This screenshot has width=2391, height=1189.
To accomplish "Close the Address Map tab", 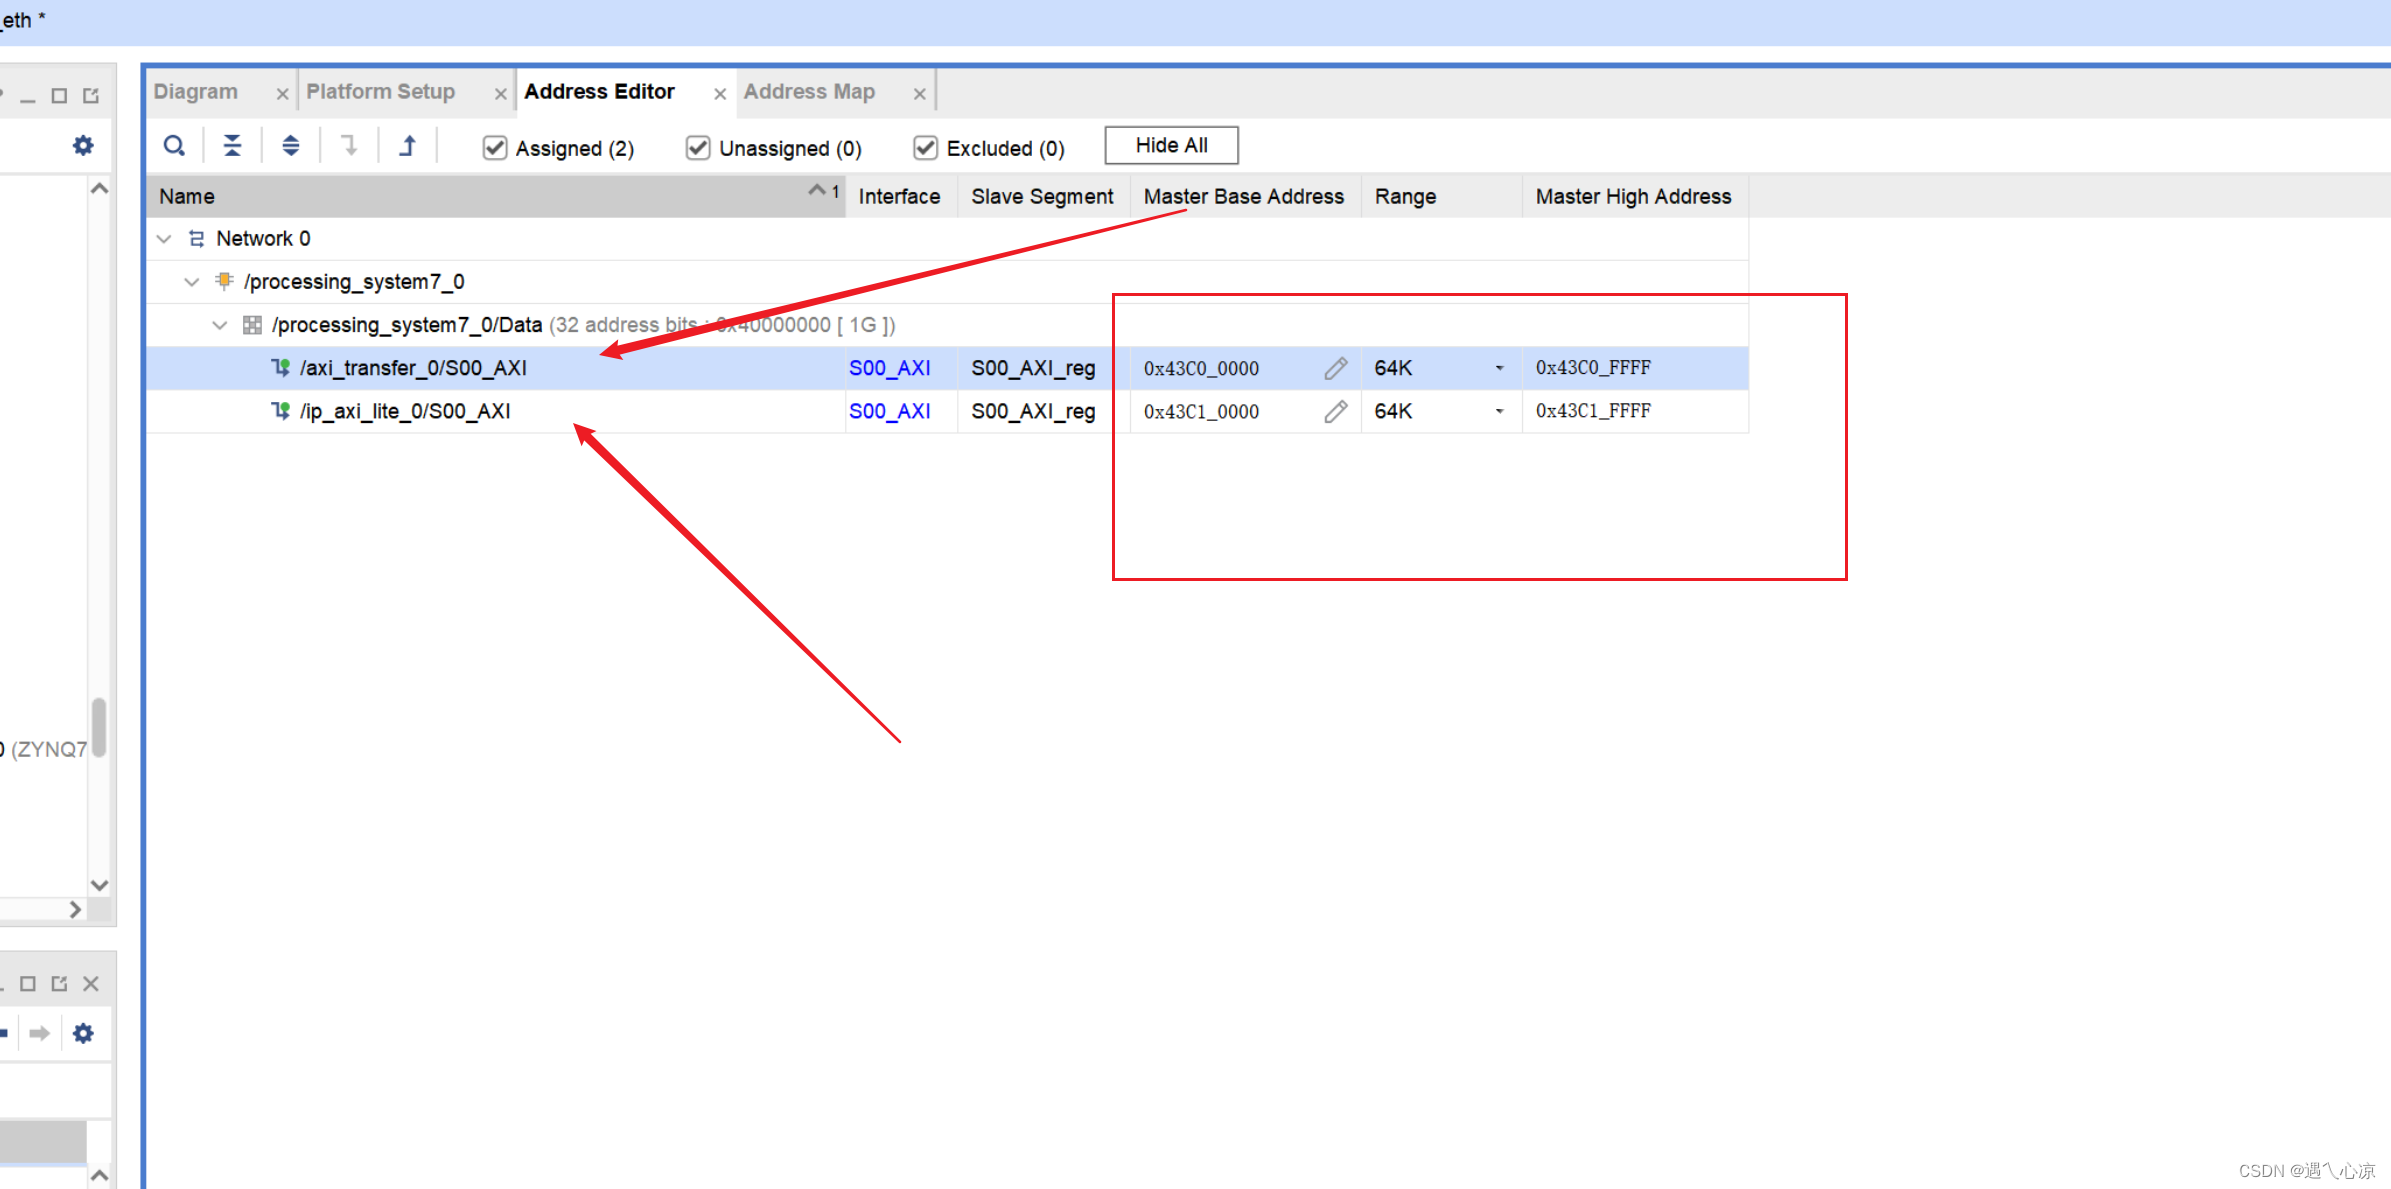I will click(x=920, y=94).
